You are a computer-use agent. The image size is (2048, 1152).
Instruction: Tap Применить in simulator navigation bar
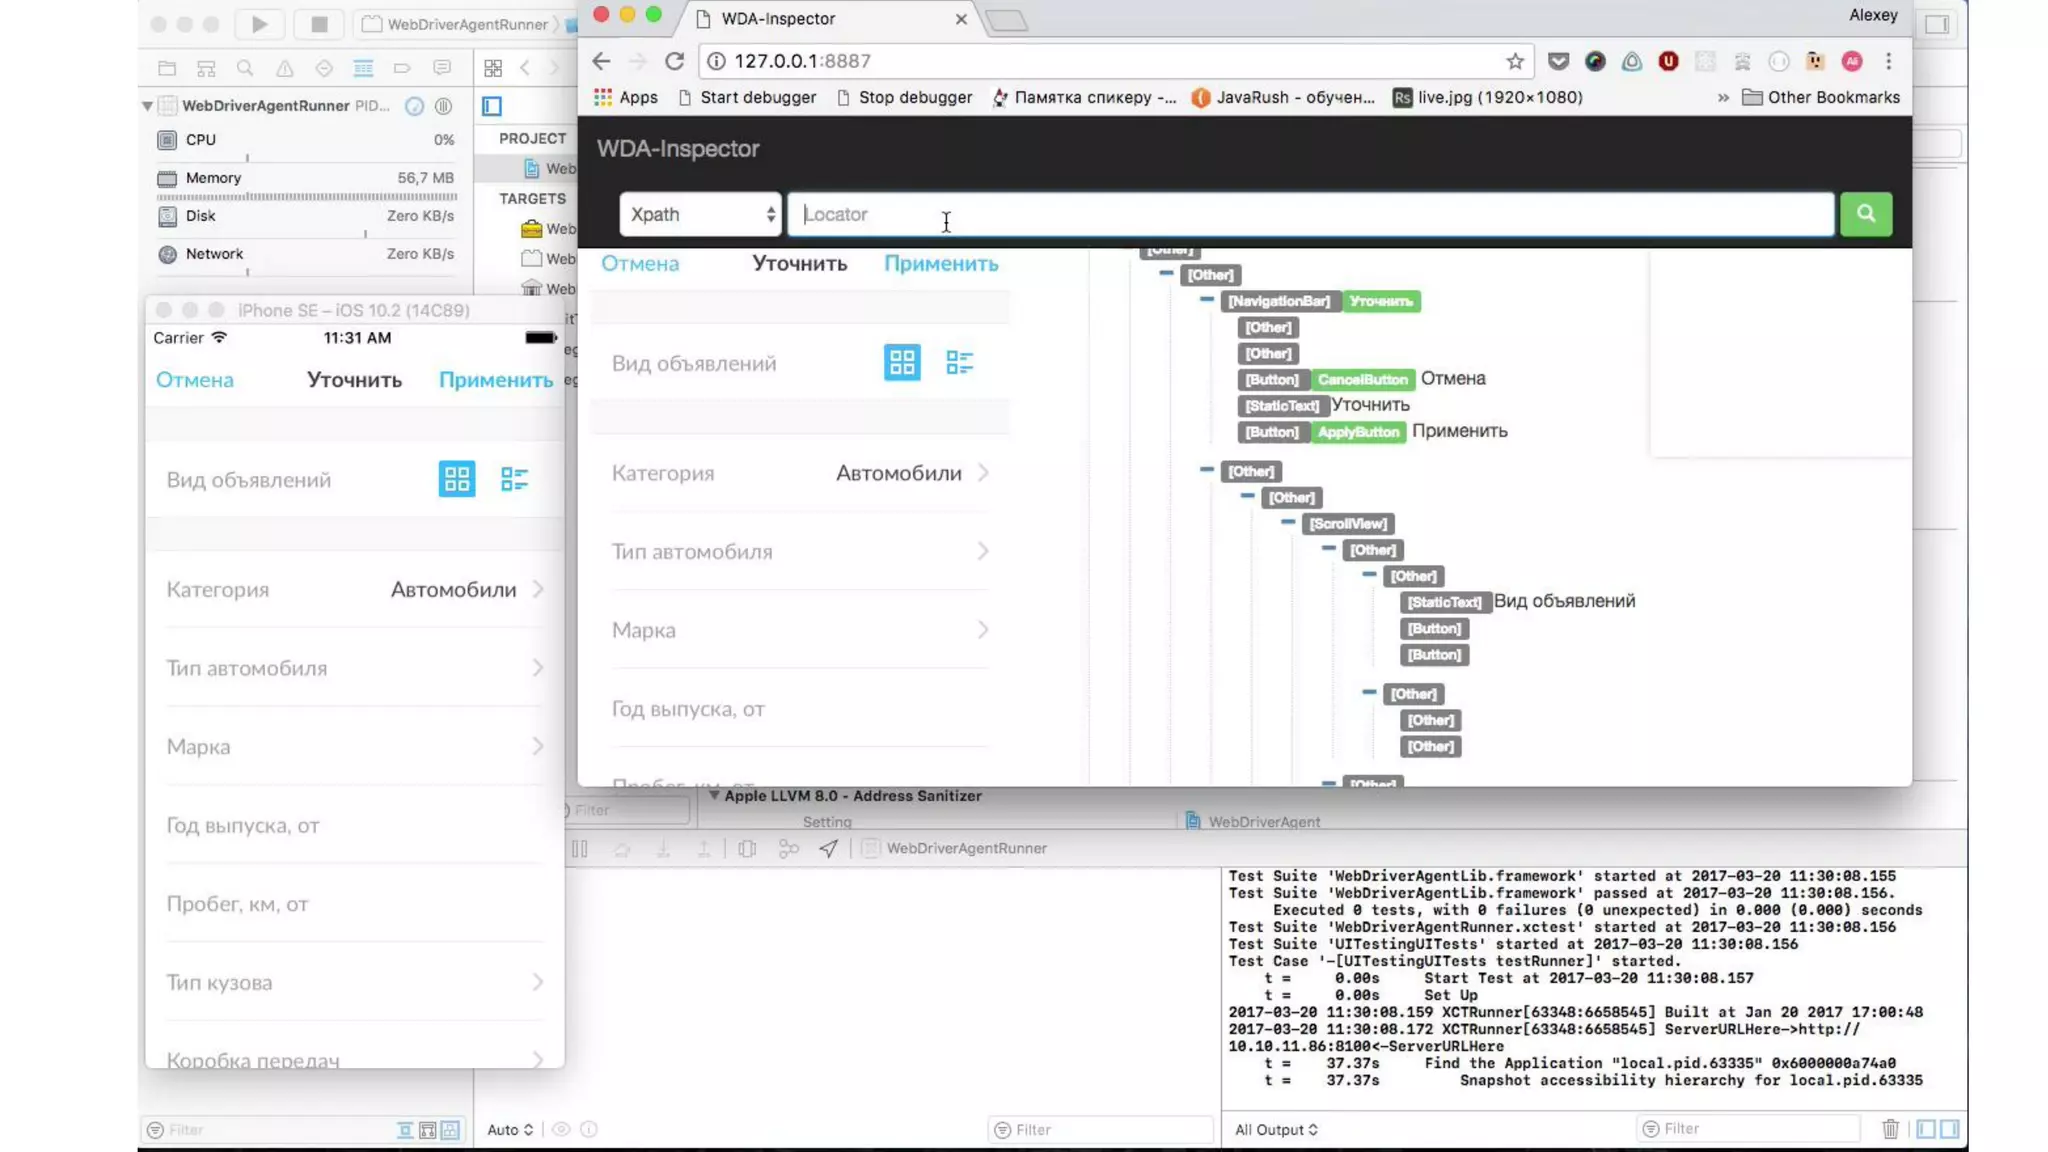[496, 380]
